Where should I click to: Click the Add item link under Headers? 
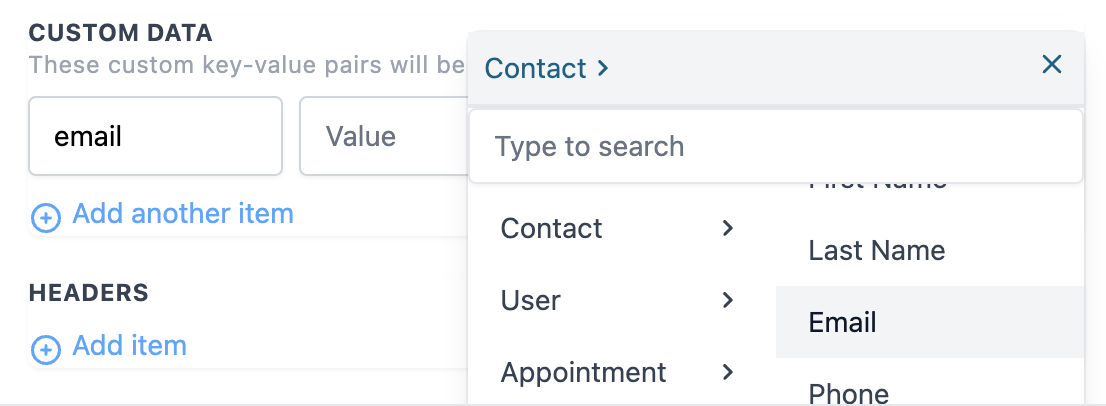tap(130, 346)
